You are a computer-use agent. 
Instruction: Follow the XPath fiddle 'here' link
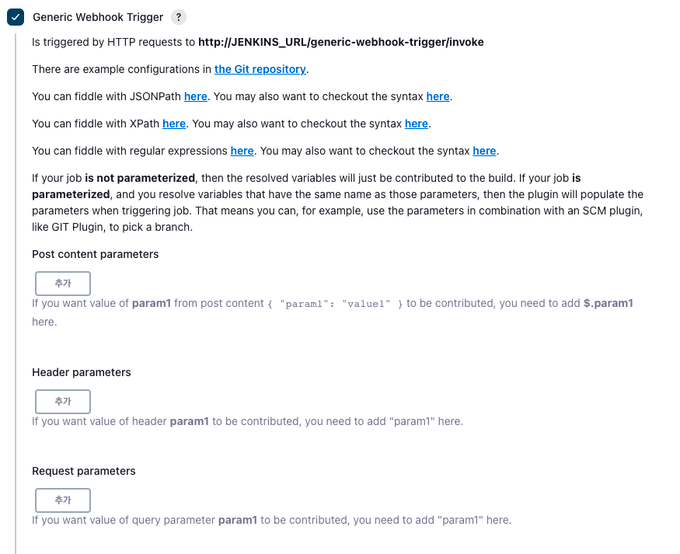174,124
